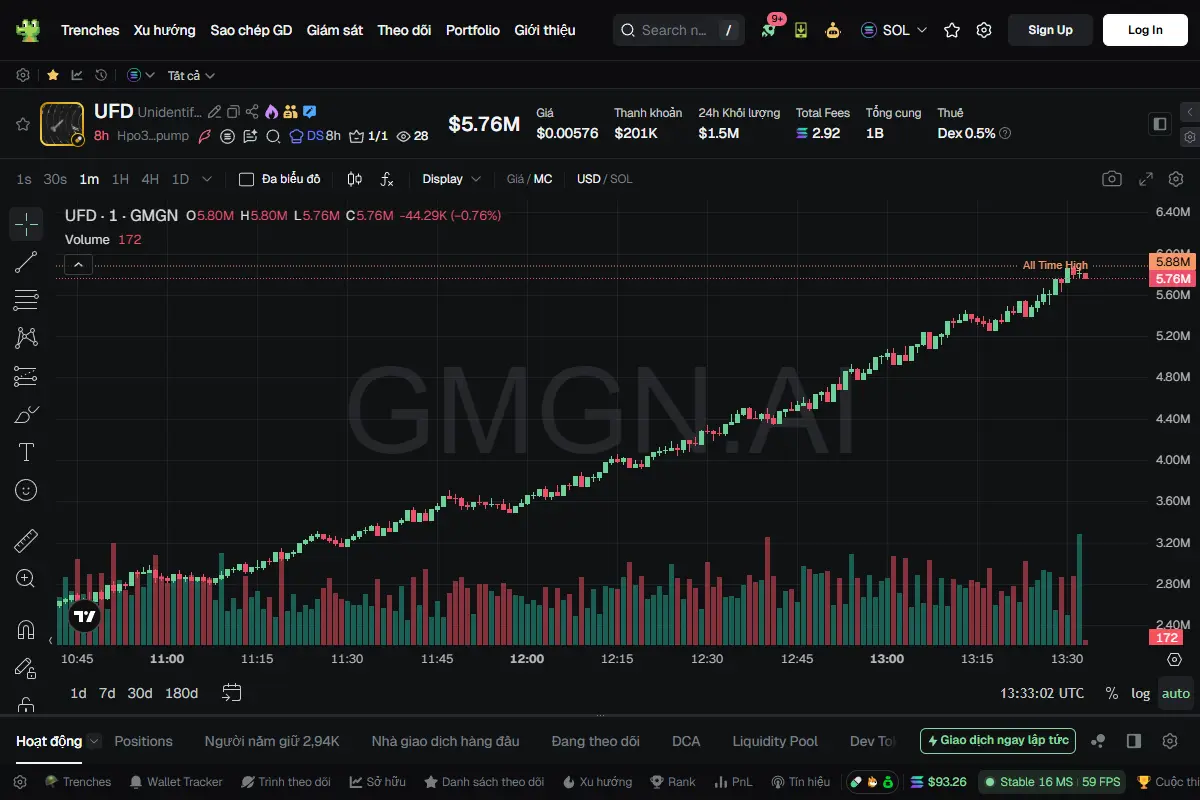Toggle the log scale

pos(1141,693)
